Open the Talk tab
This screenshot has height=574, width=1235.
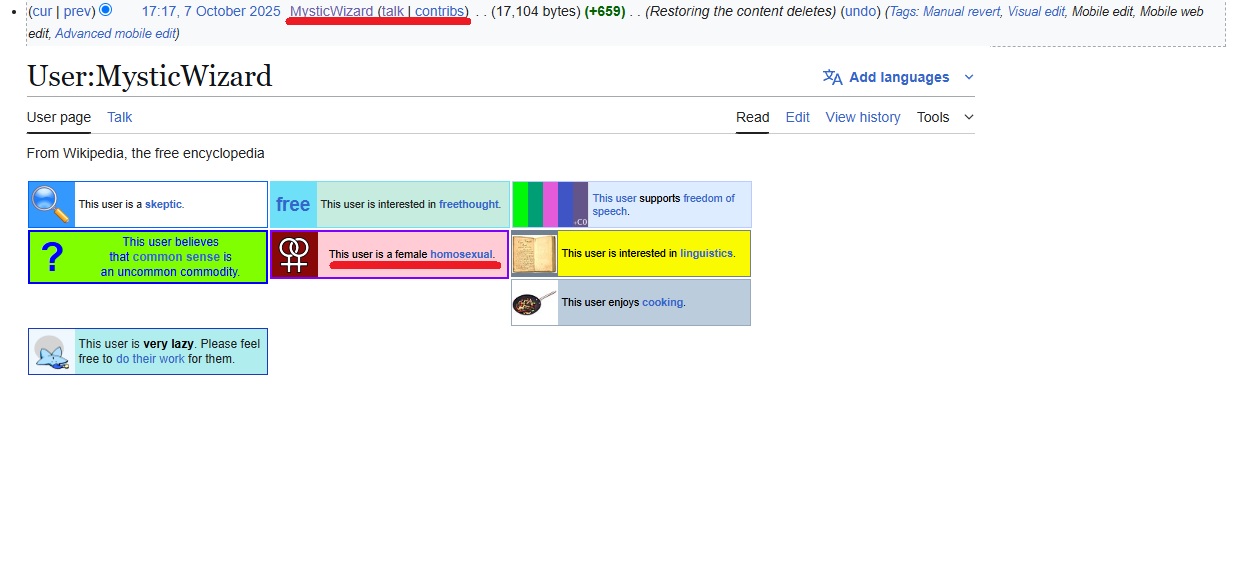click(x=120, y=117)
